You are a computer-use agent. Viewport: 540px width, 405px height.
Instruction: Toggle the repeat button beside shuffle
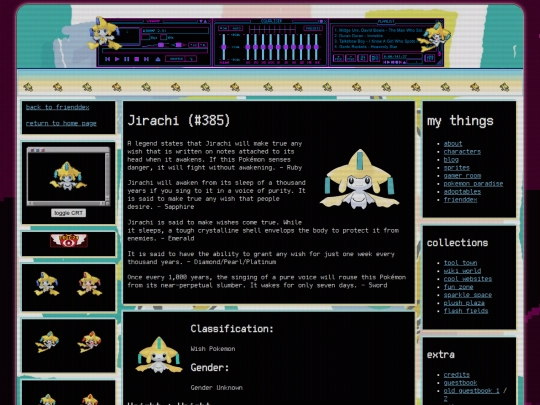tap(192, 59)
